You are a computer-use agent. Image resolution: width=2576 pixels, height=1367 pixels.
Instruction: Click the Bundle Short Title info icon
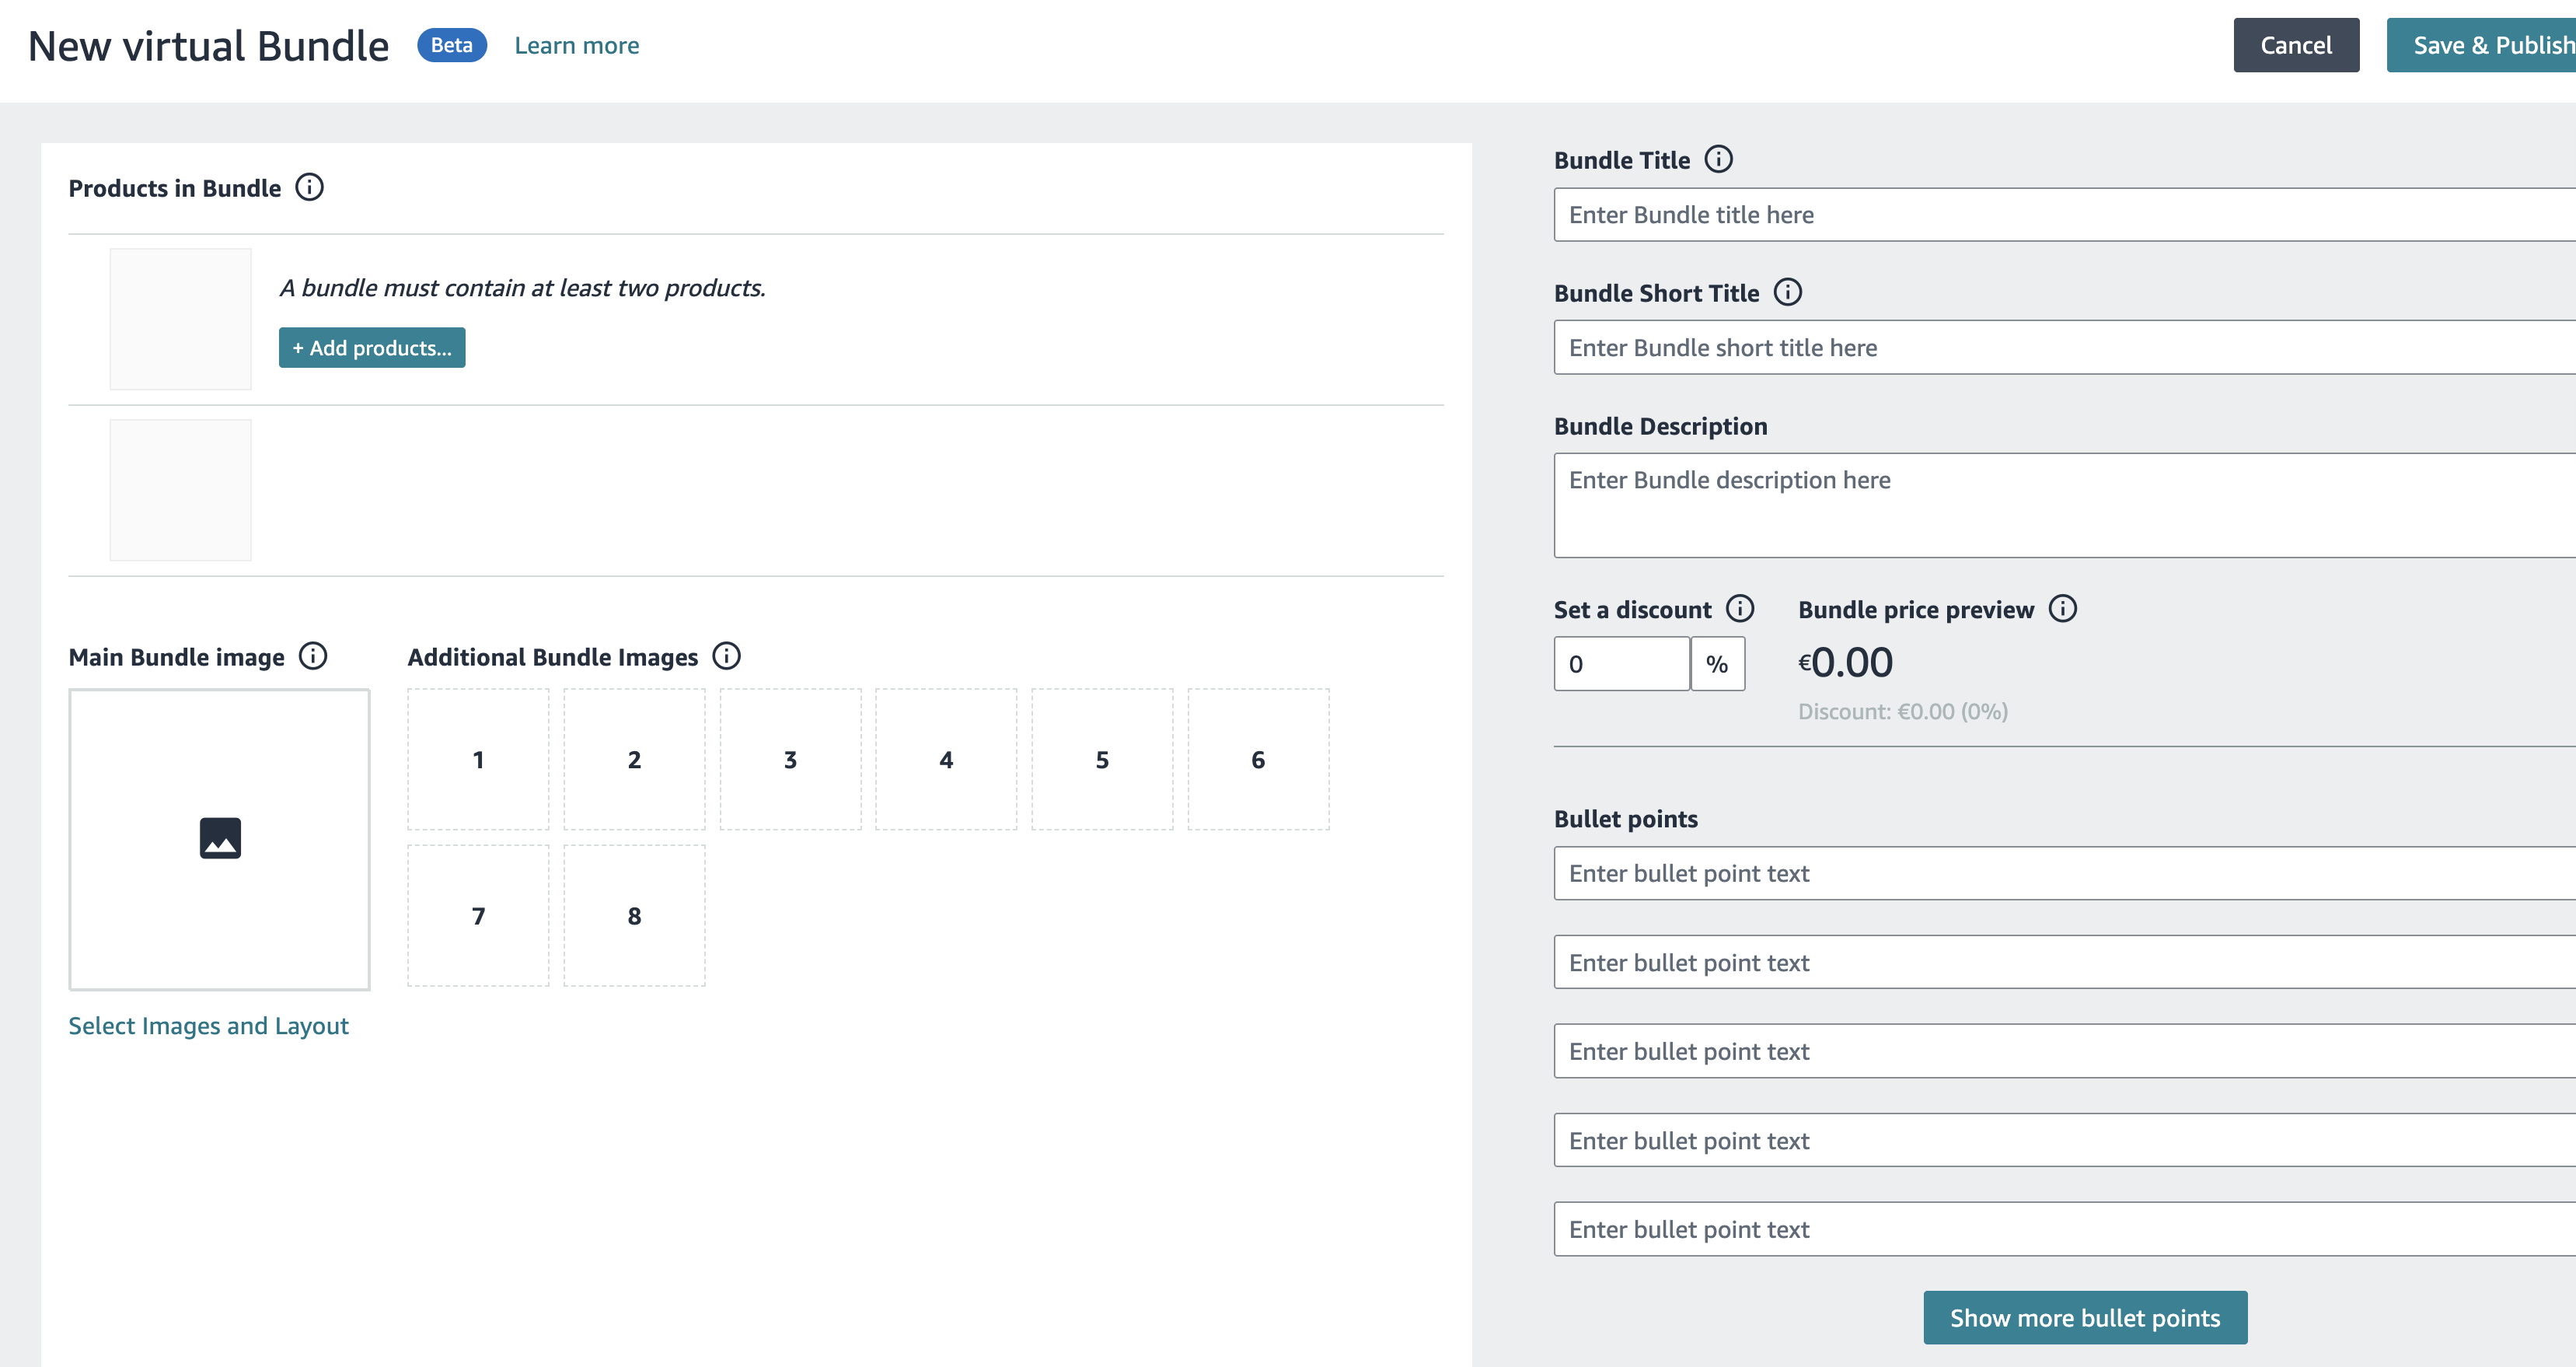point(1787,292)
